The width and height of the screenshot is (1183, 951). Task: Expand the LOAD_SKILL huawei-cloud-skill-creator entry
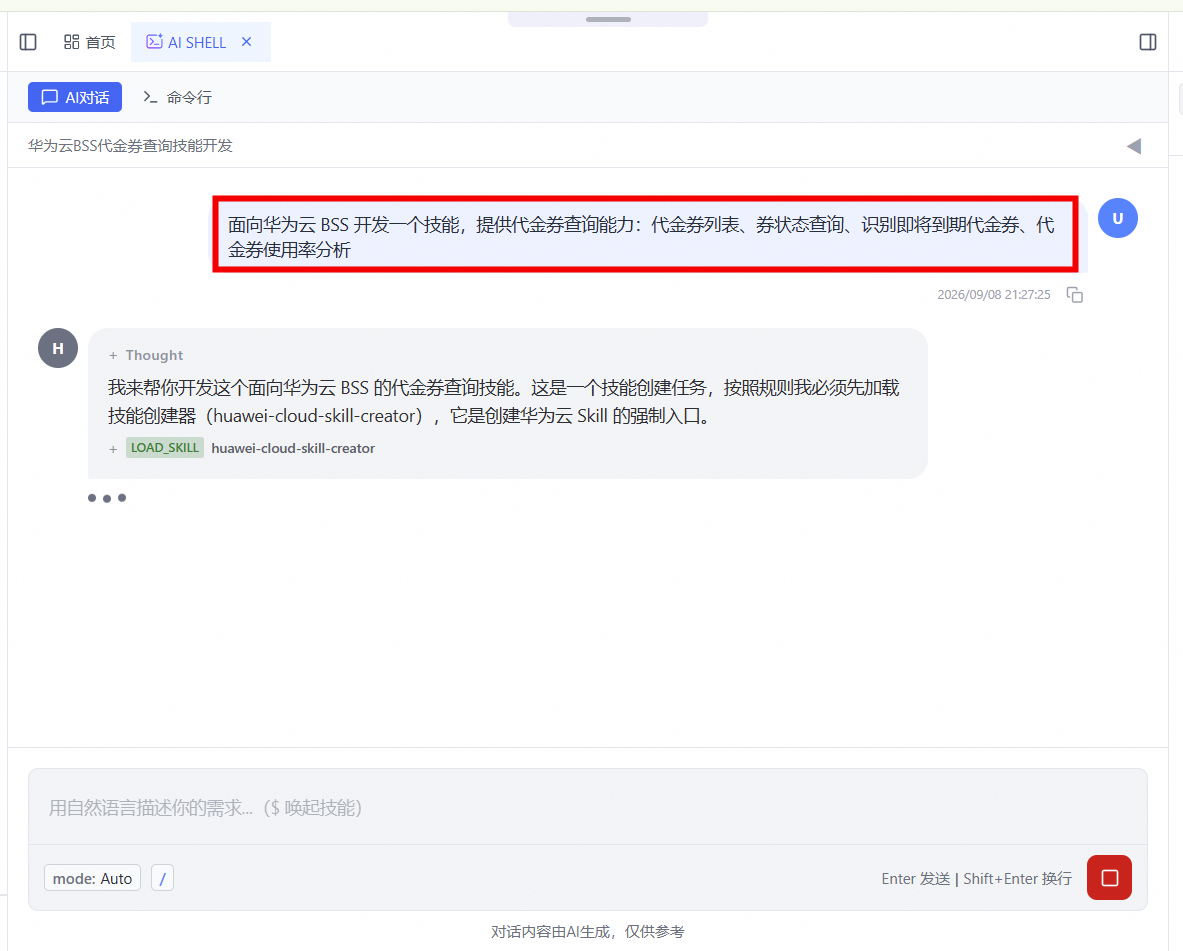[x=112, y=449]
